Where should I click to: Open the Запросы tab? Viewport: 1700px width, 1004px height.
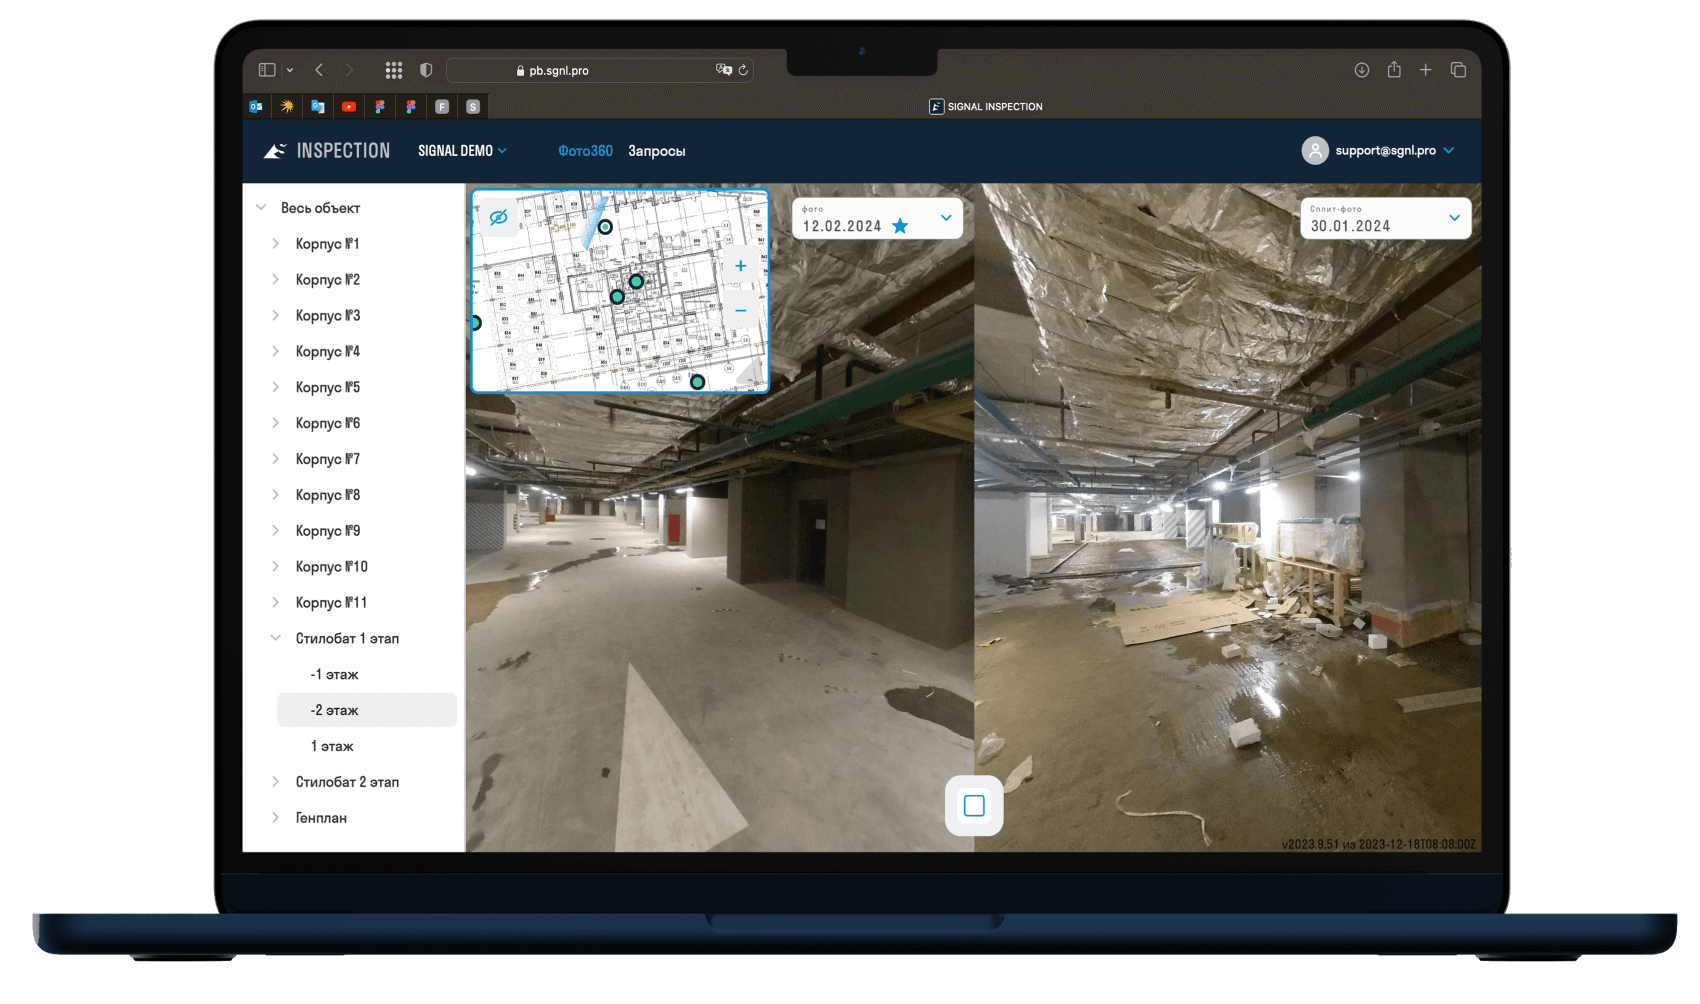[656, 151]
